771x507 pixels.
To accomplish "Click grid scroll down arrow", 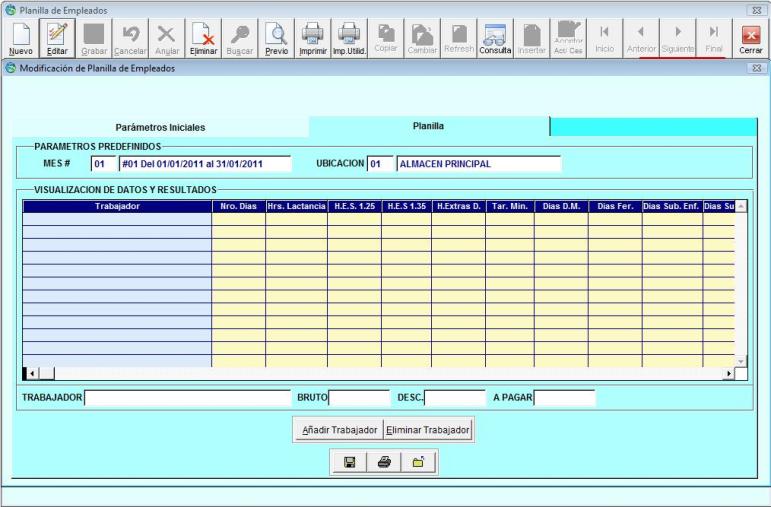I will [x=741, y=361].
